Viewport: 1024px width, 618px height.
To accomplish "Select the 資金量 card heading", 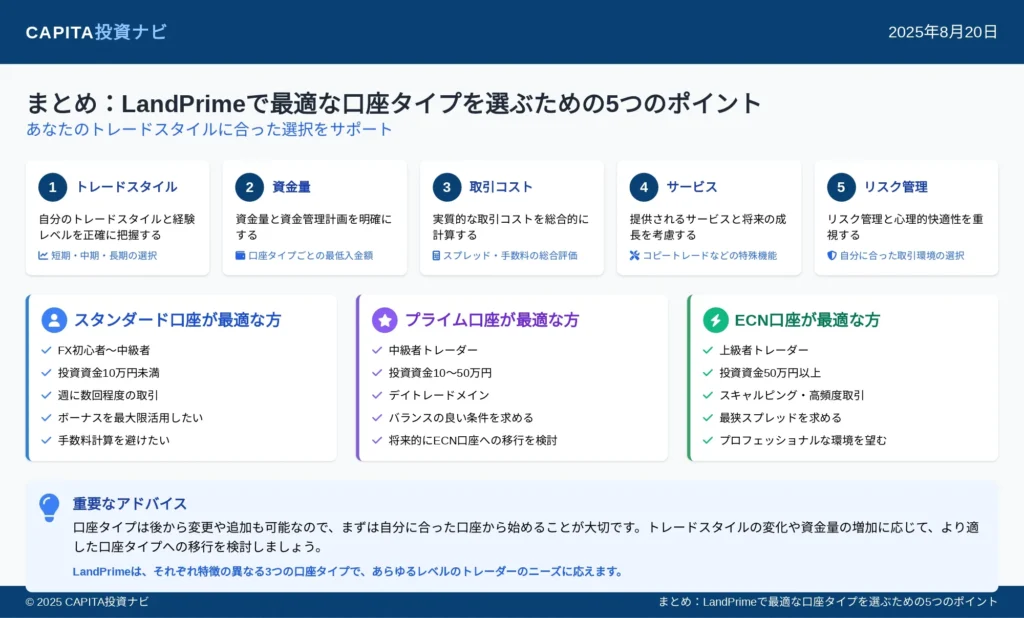I will point(291,187).
